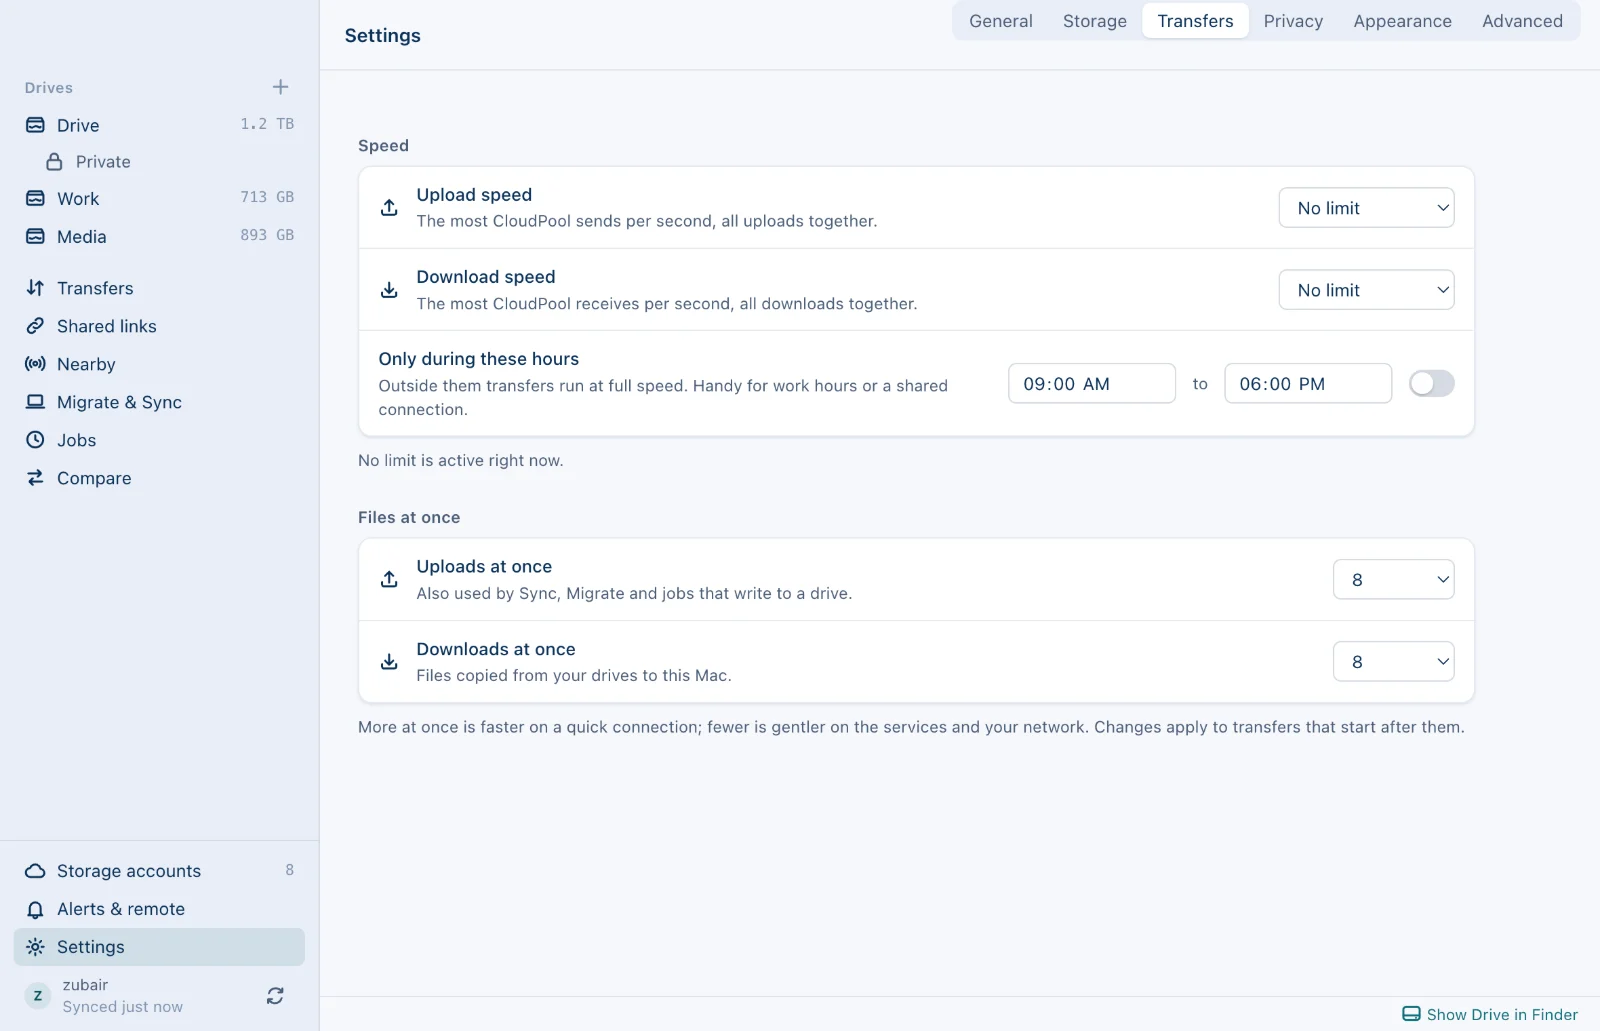Switch to the Storage tab
Screen dimensions: 1600x1031
[x=1094, y=21]
